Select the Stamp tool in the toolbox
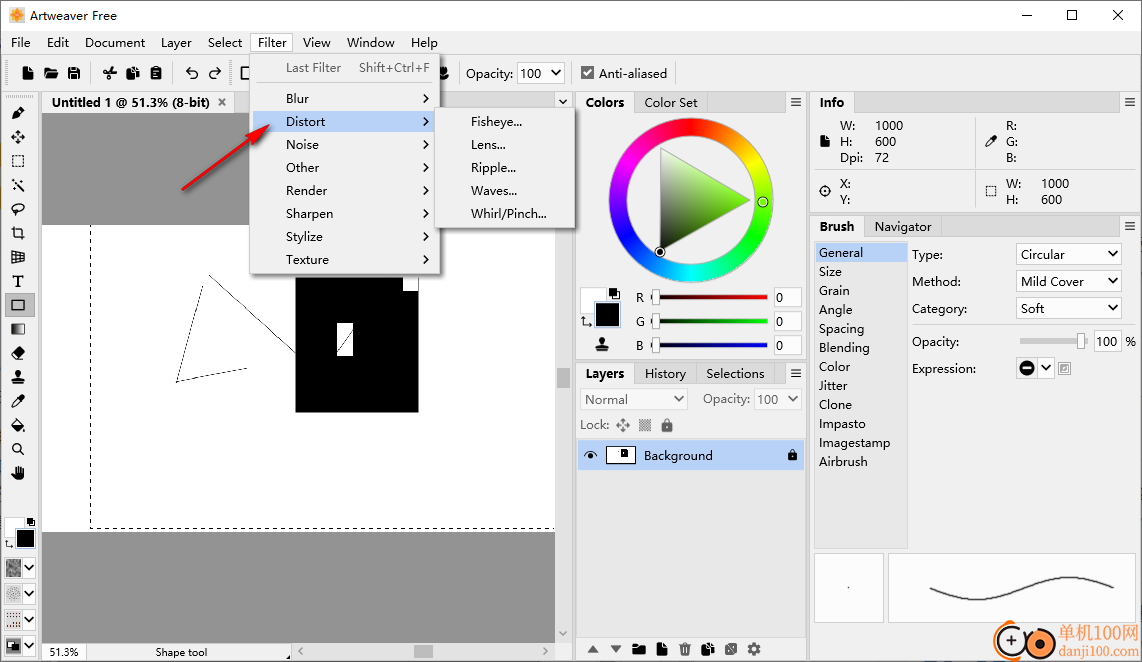 18,377
